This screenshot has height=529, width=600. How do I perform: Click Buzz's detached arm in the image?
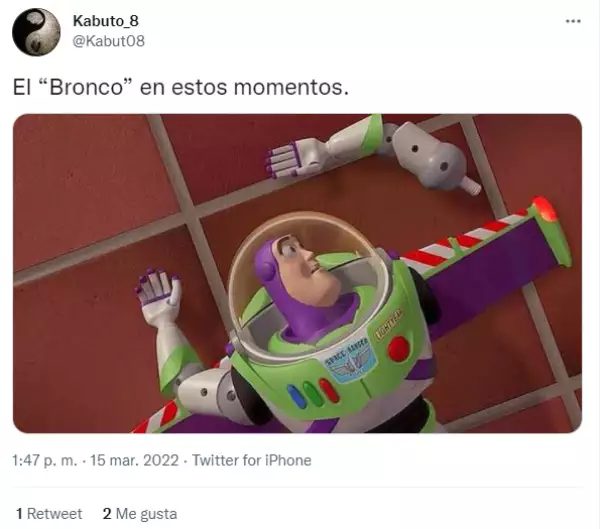pos(373,153)
